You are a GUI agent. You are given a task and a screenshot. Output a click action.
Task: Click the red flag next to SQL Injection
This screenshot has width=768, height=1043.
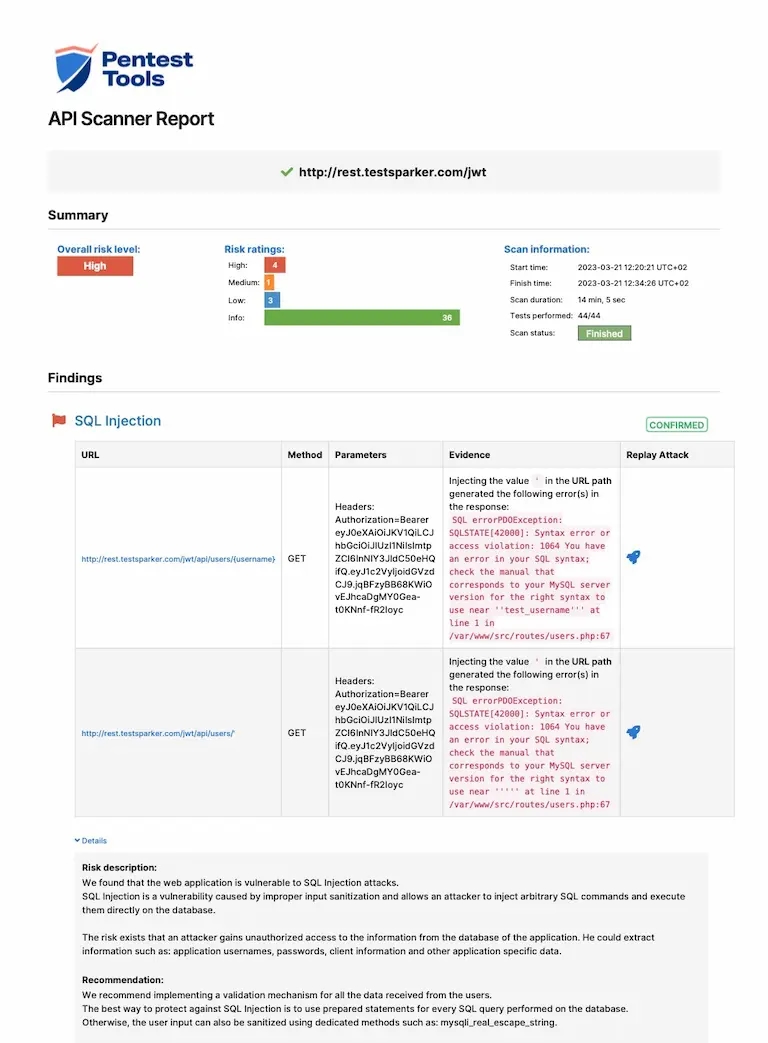click(59, 421)
